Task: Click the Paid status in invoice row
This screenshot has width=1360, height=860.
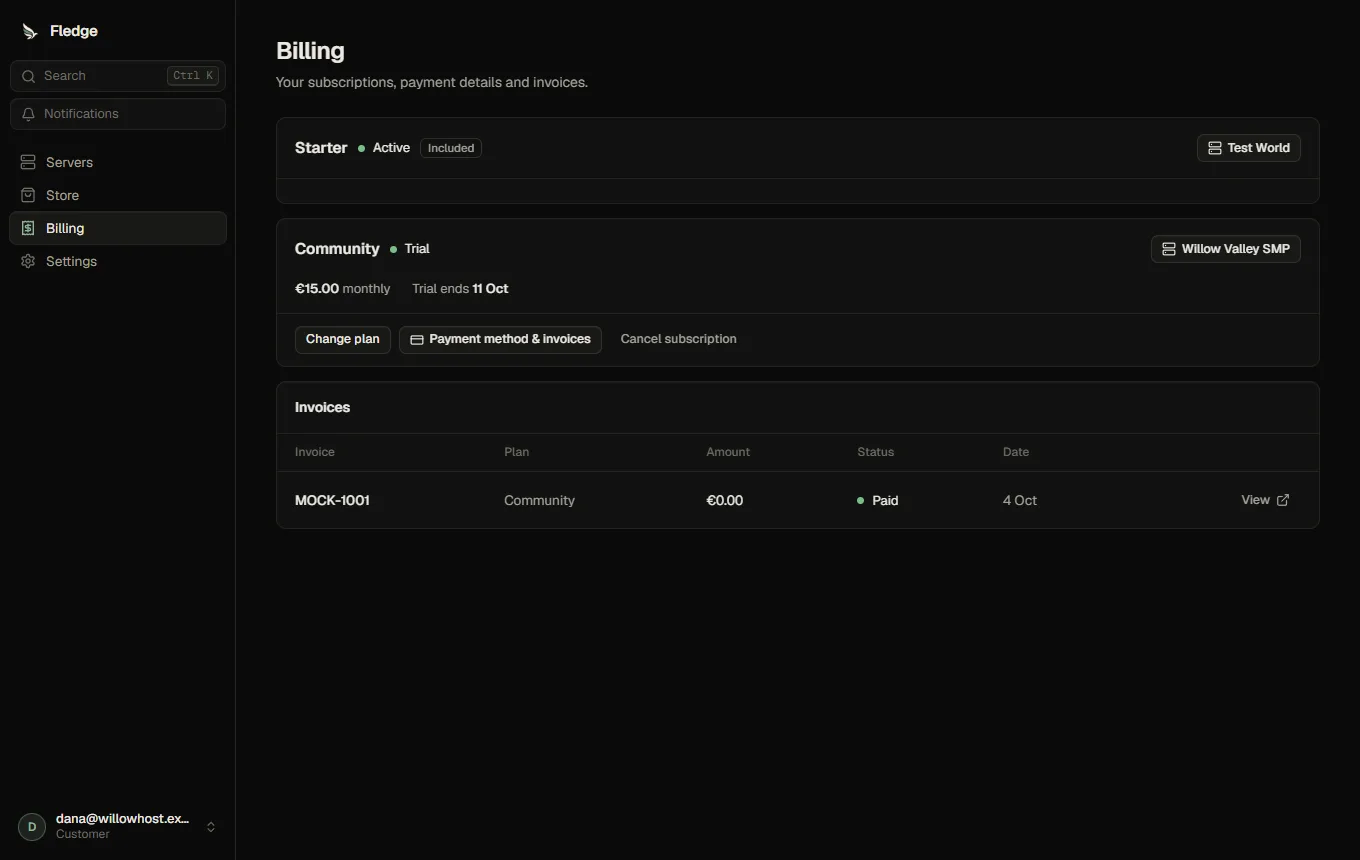Action: [x=878, y=500]
